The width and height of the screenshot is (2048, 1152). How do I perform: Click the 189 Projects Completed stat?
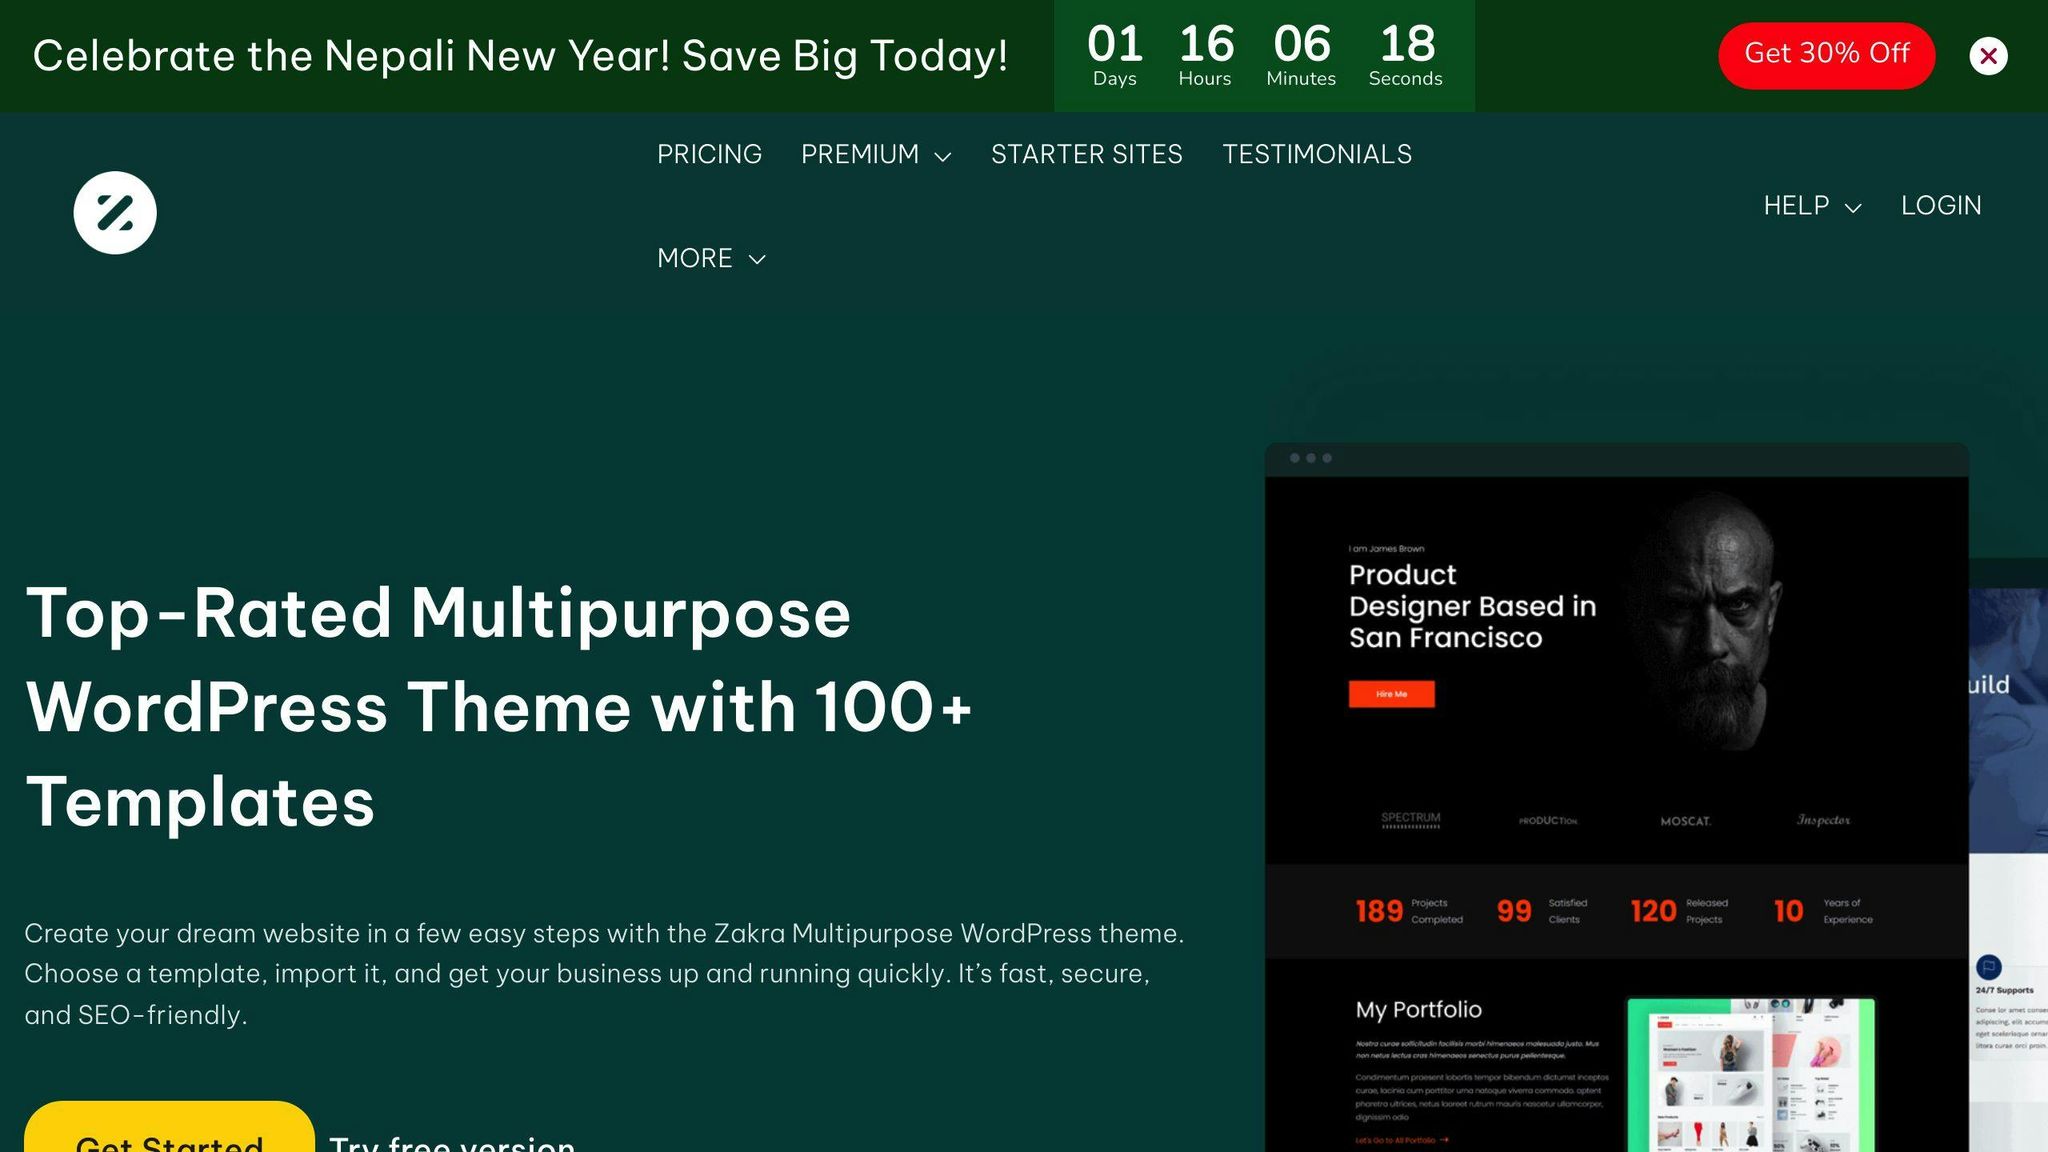pyautogui.click(x=1409, y=911)
